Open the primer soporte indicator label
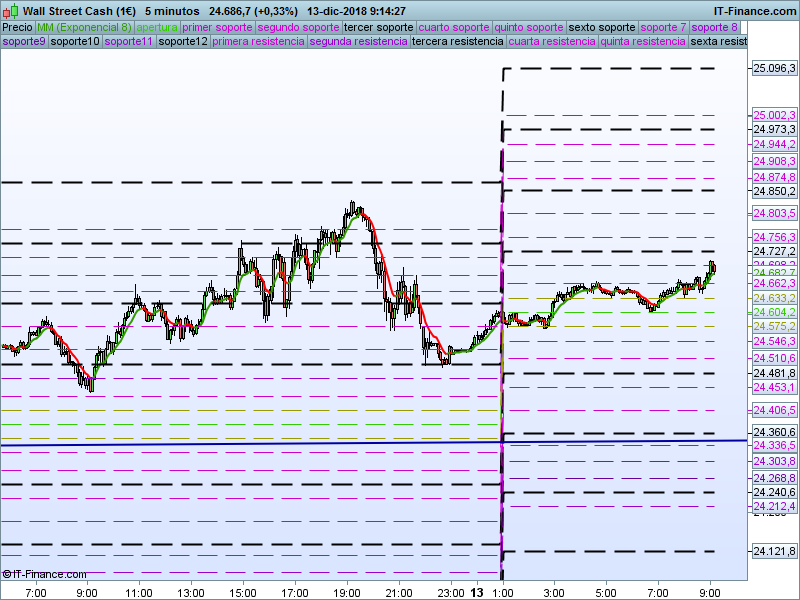 [x=217, y=28]
